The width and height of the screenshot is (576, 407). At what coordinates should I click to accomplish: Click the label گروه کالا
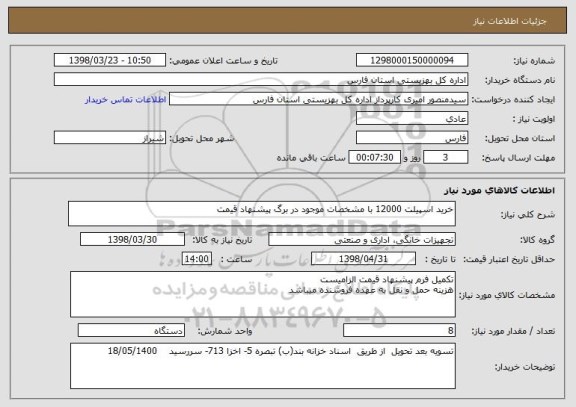tap(538, 240)
